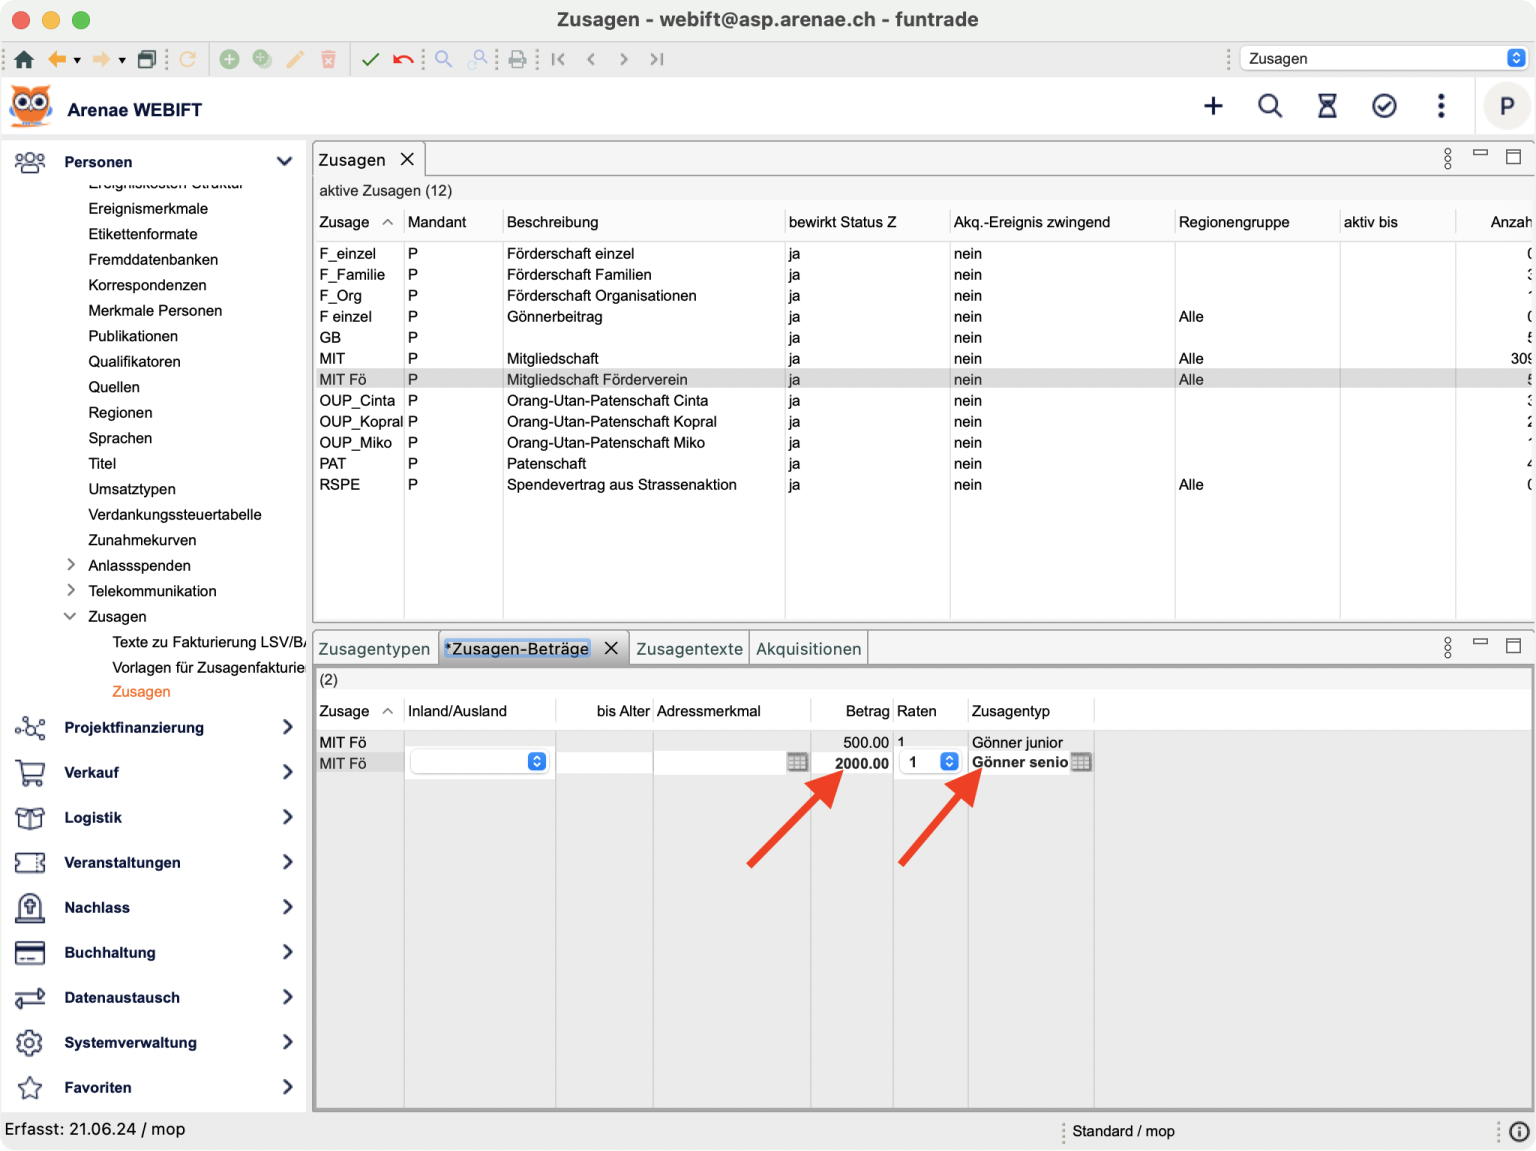Open the Inland/Ausland dropdown in edited row

(536, 762)
